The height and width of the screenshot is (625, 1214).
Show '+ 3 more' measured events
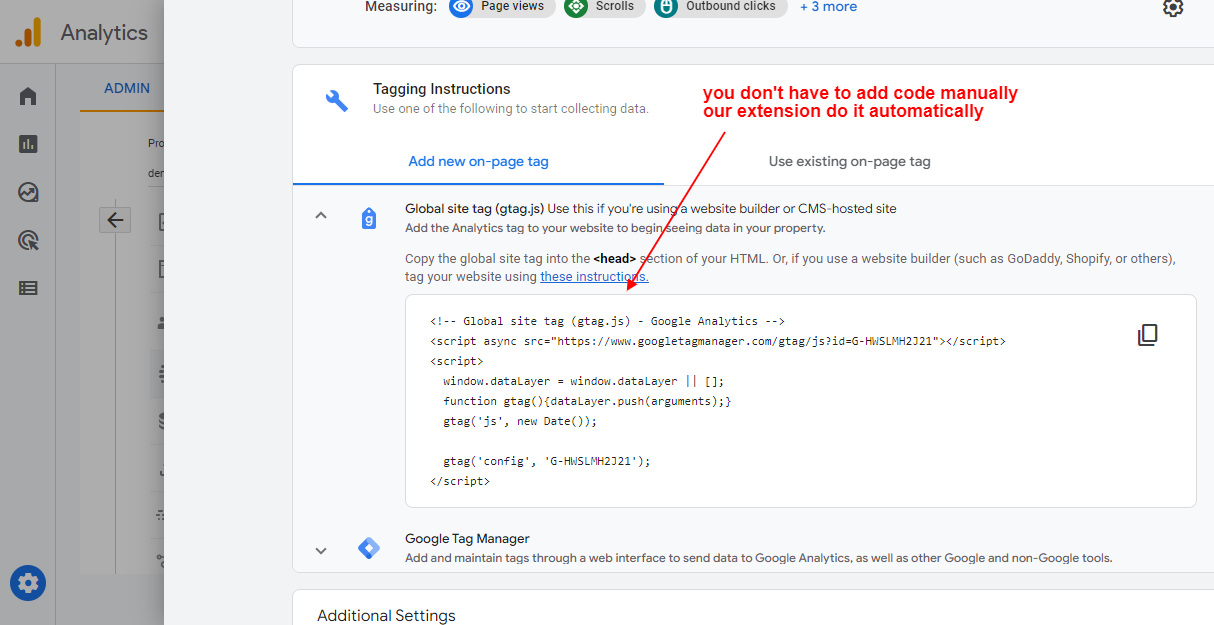[x=828, y=6]
